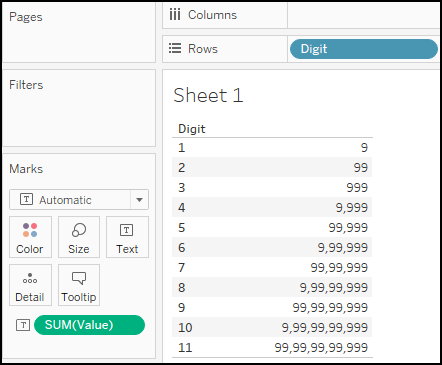Select row with value 9,99,999
The height and width of the screenshot is (365, 442).
point(272,247)
